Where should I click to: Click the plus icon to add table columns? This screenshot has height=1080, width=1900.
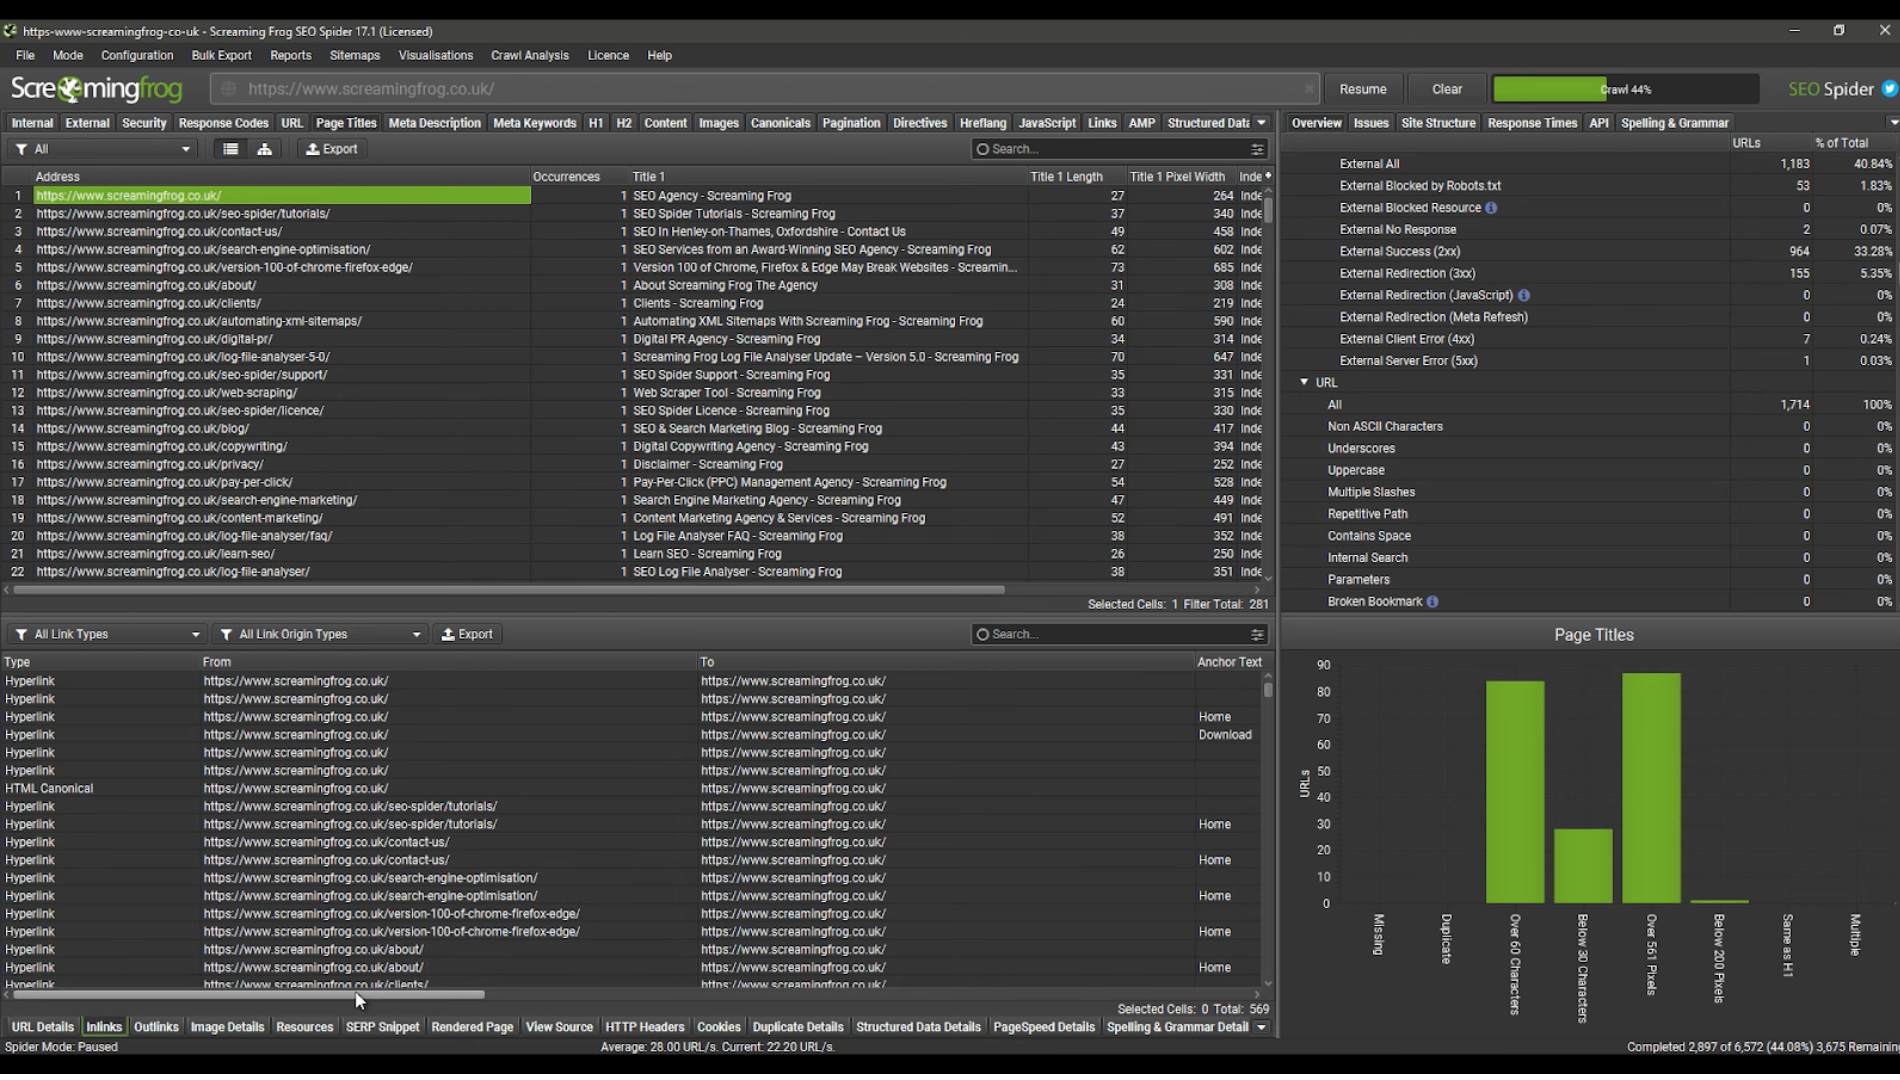pyautogui.click(x=1268, y=176)
